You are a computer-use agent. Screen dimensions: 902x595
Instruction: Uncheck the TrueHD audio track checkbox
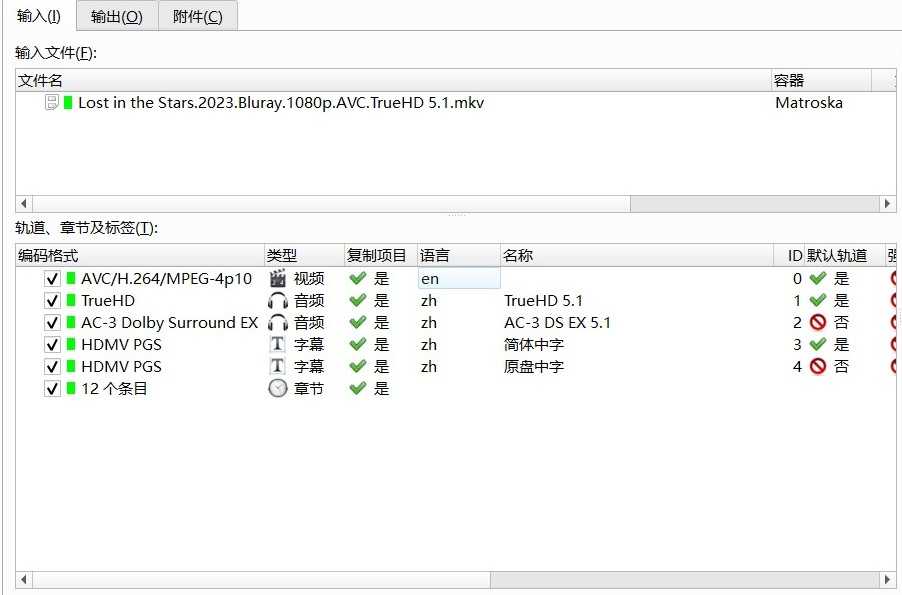(x=52, y=301)
